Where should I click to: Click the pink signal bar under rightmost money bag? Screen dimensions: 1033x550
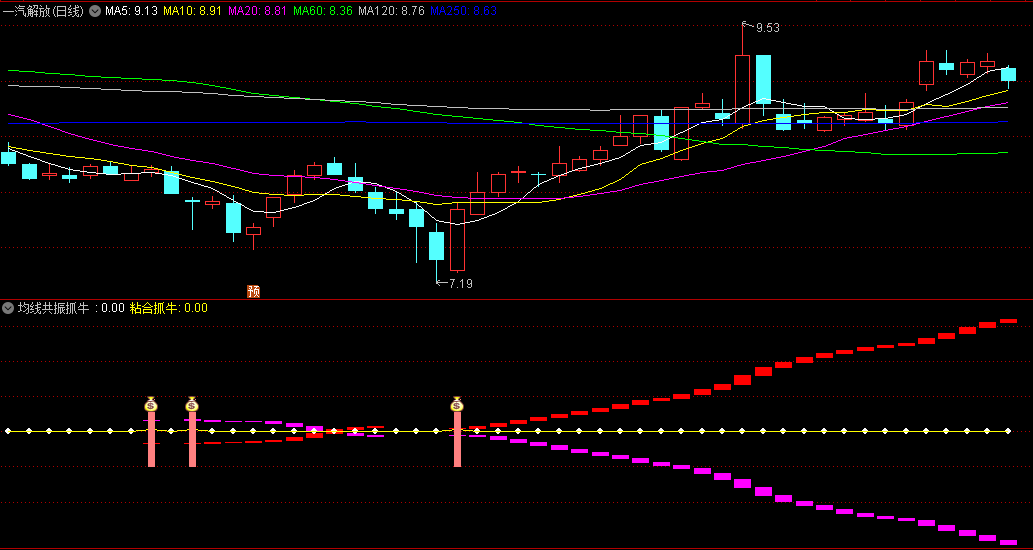(457, 439)
